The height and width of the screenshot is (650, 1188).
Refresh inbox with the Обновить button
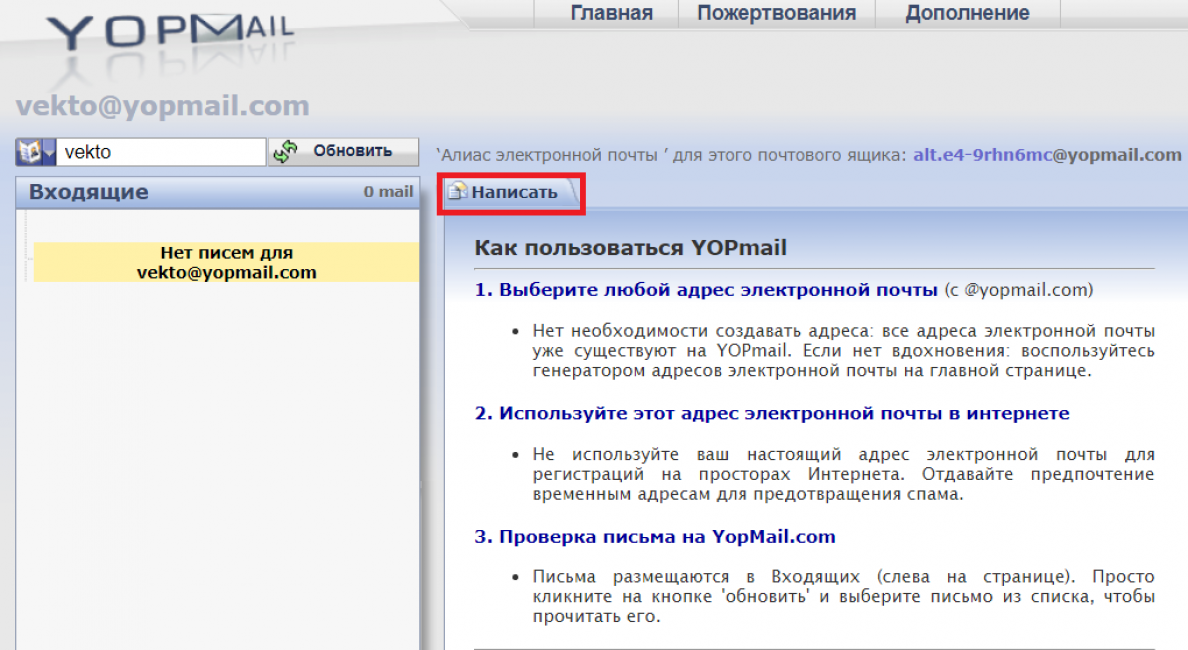(343, 152)
